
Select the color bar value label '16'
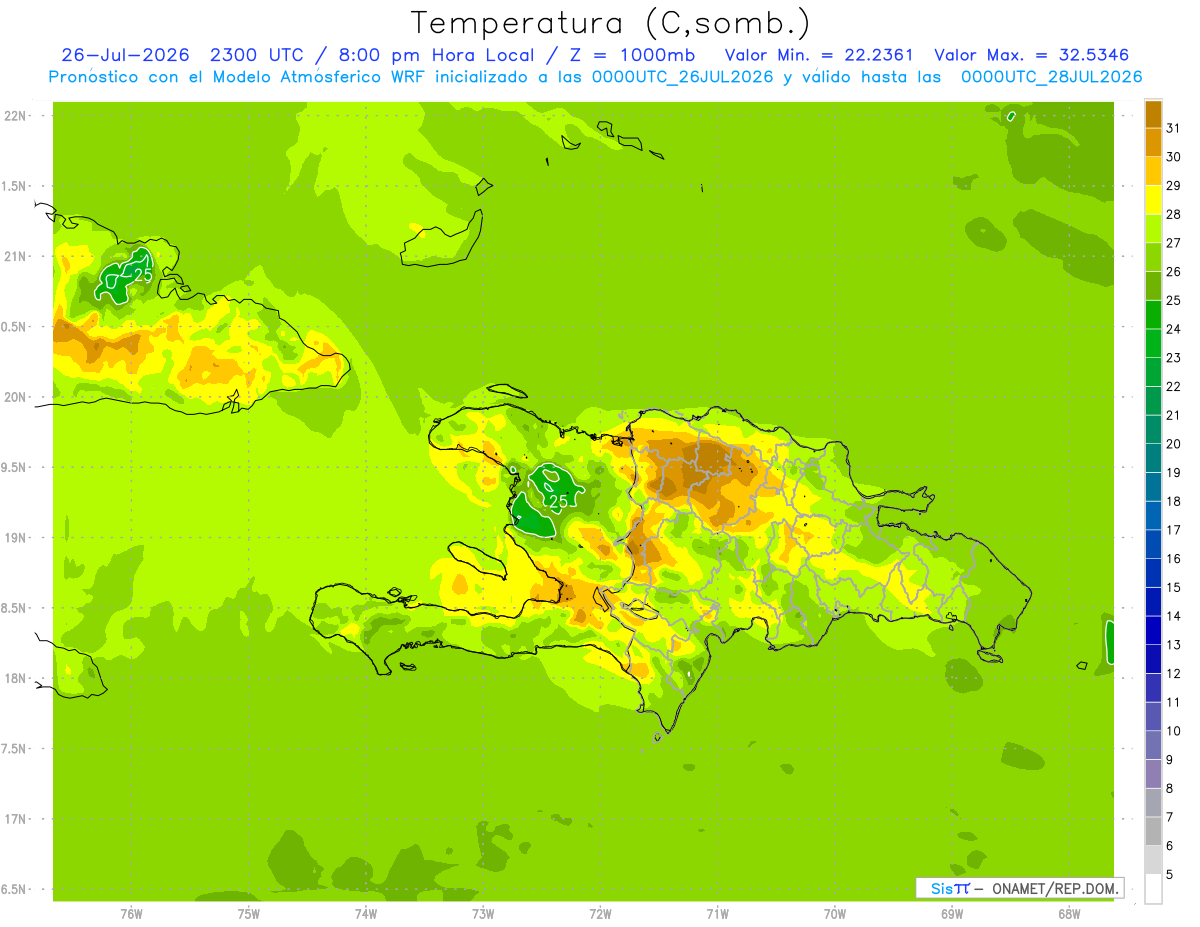[x=1173, y=558]
